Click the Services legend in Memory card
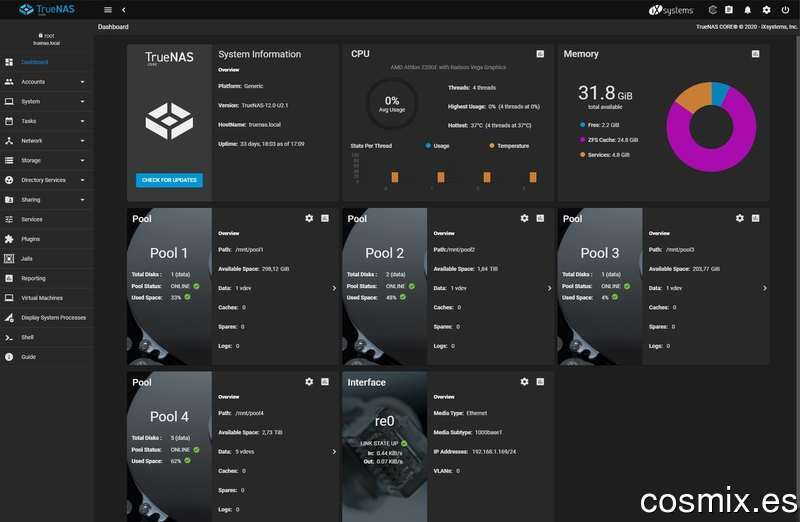Image resolution: width=800 pixels, height=522 pixels. (x=605, y=155)
